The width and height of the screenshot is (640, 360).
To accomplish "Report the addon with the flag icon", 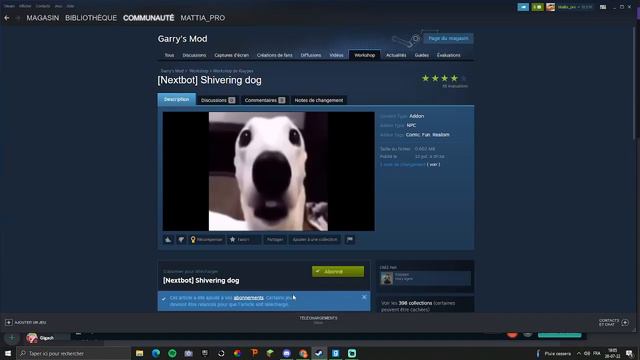I will point(350,240).
